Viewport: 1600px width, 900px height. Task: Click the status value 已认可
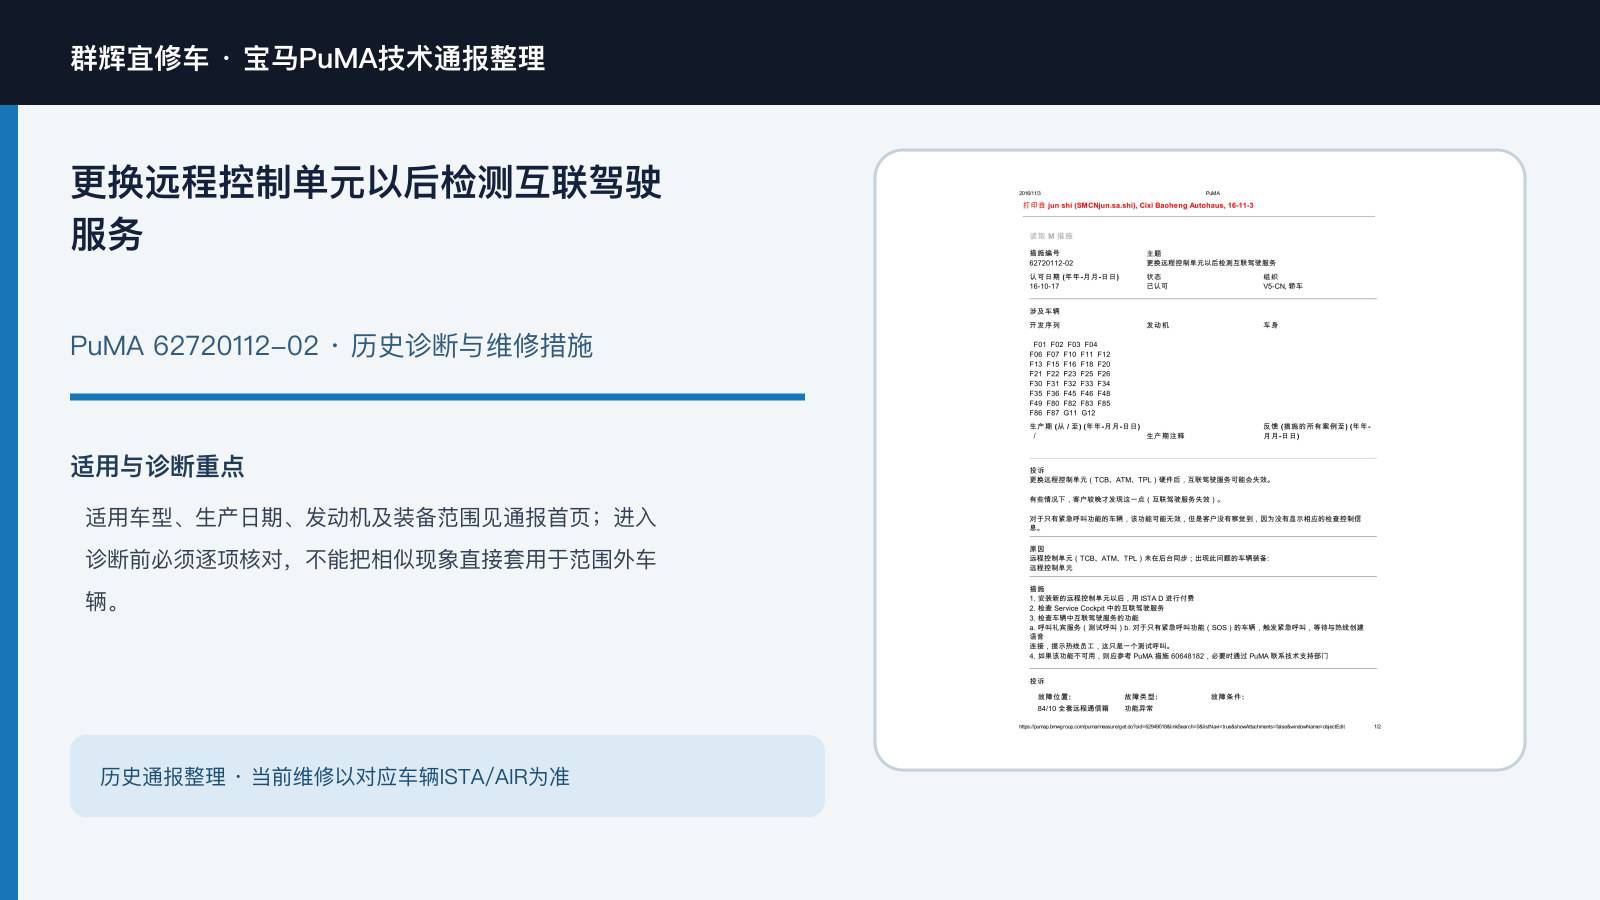[x=1157, y=286]
